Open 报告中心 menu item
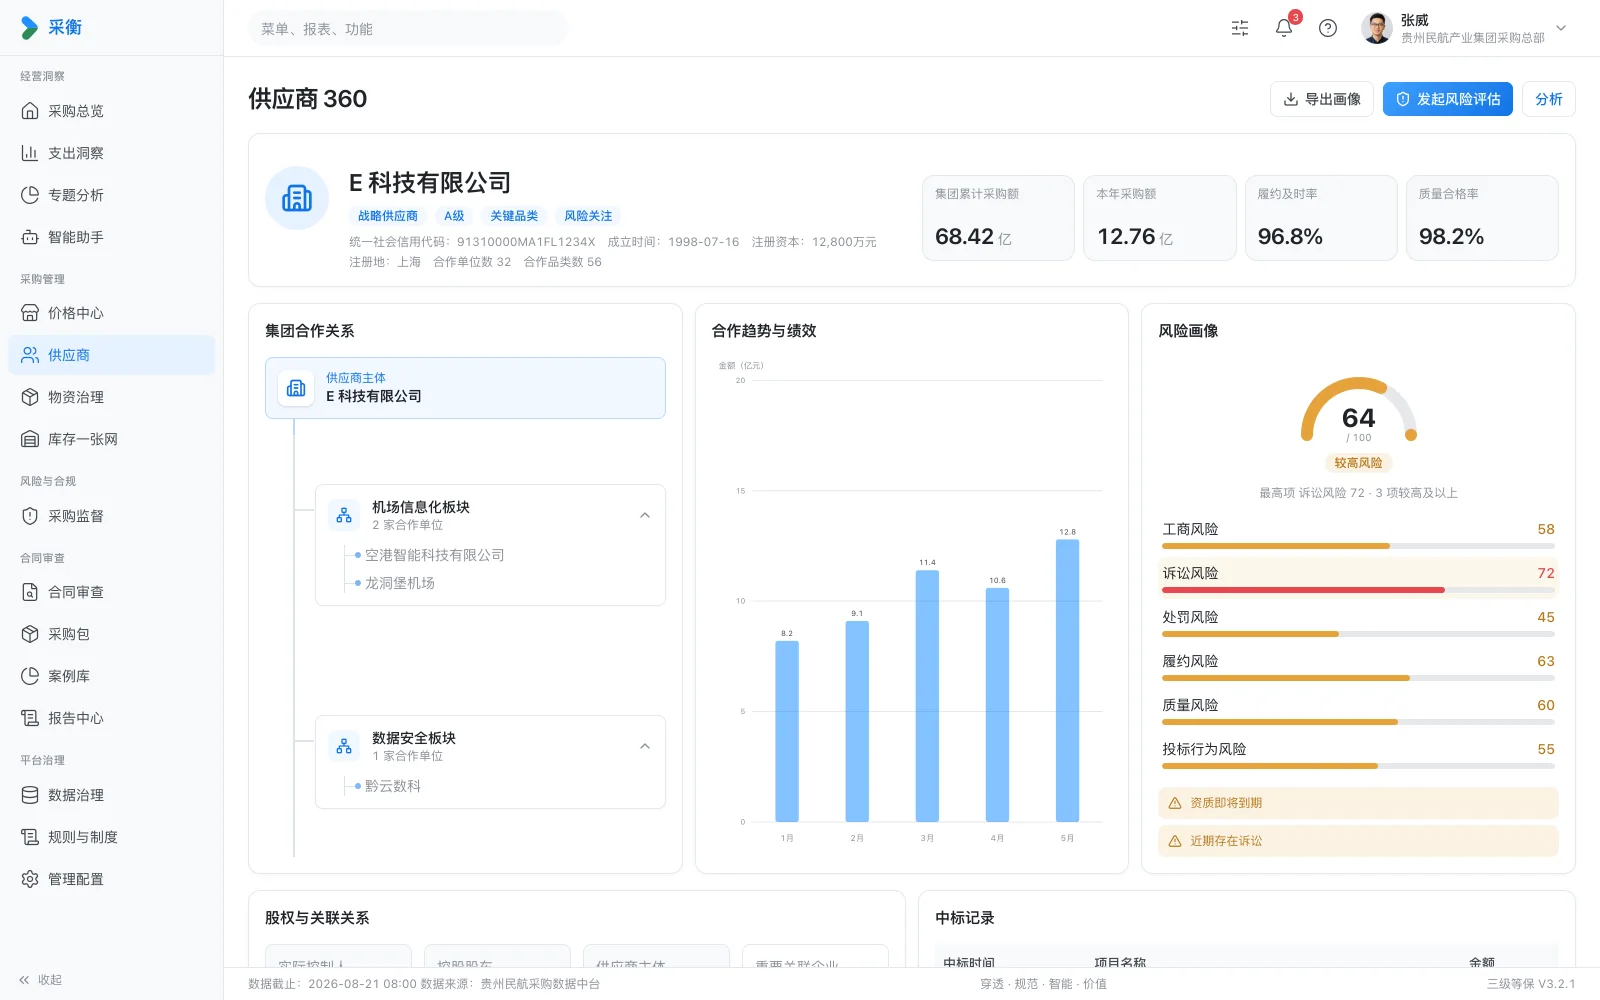The height and width of the screenshot is (1000, 1600). tap(112, 718)
